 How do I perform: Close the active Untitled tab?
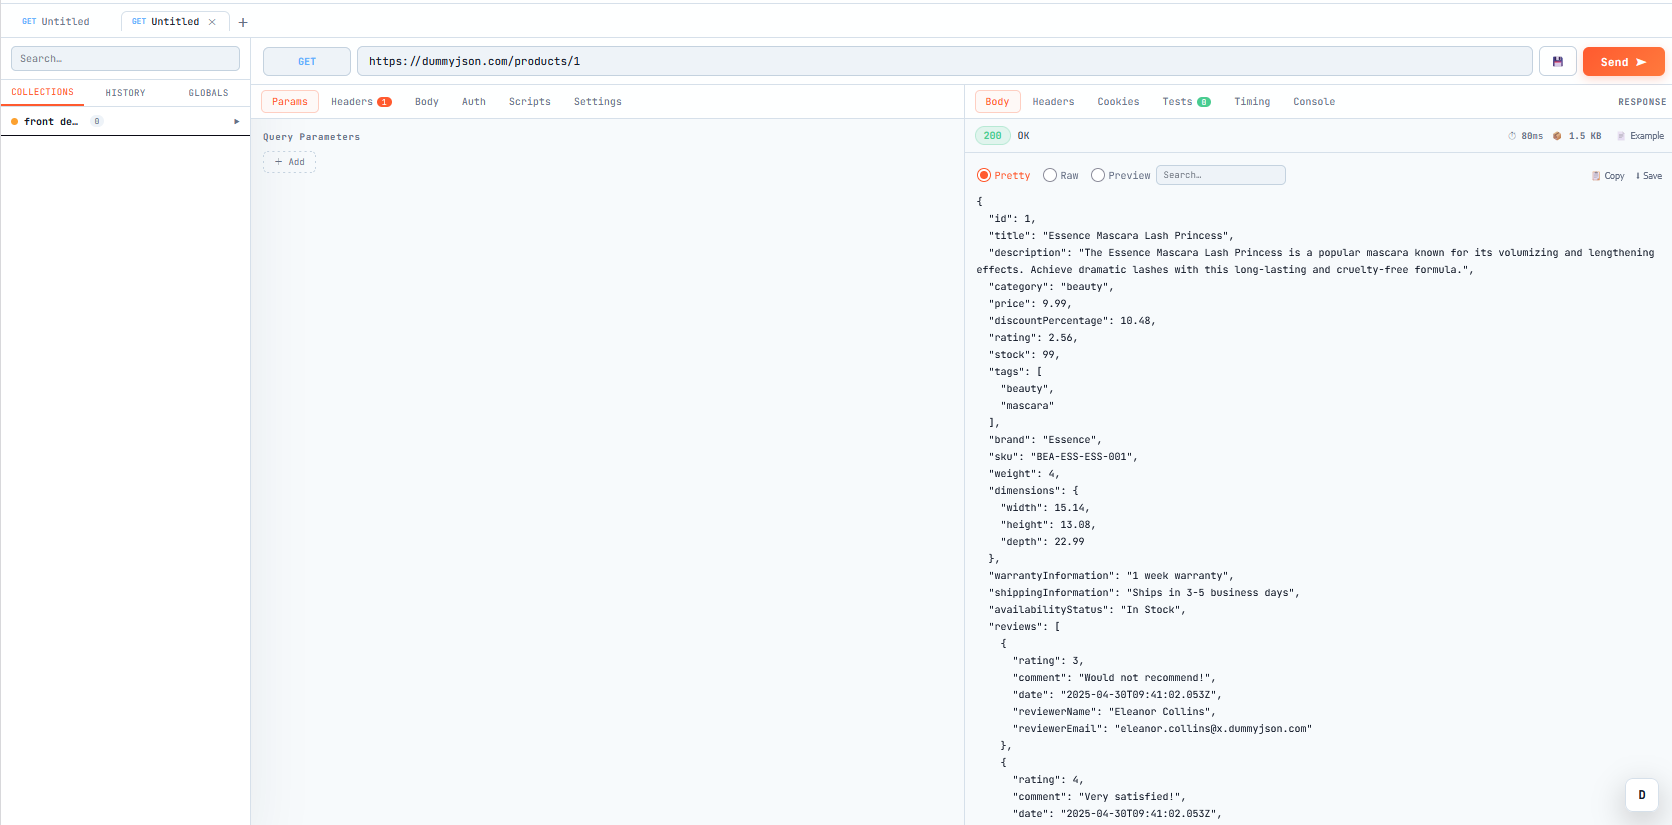pos(212,22)
